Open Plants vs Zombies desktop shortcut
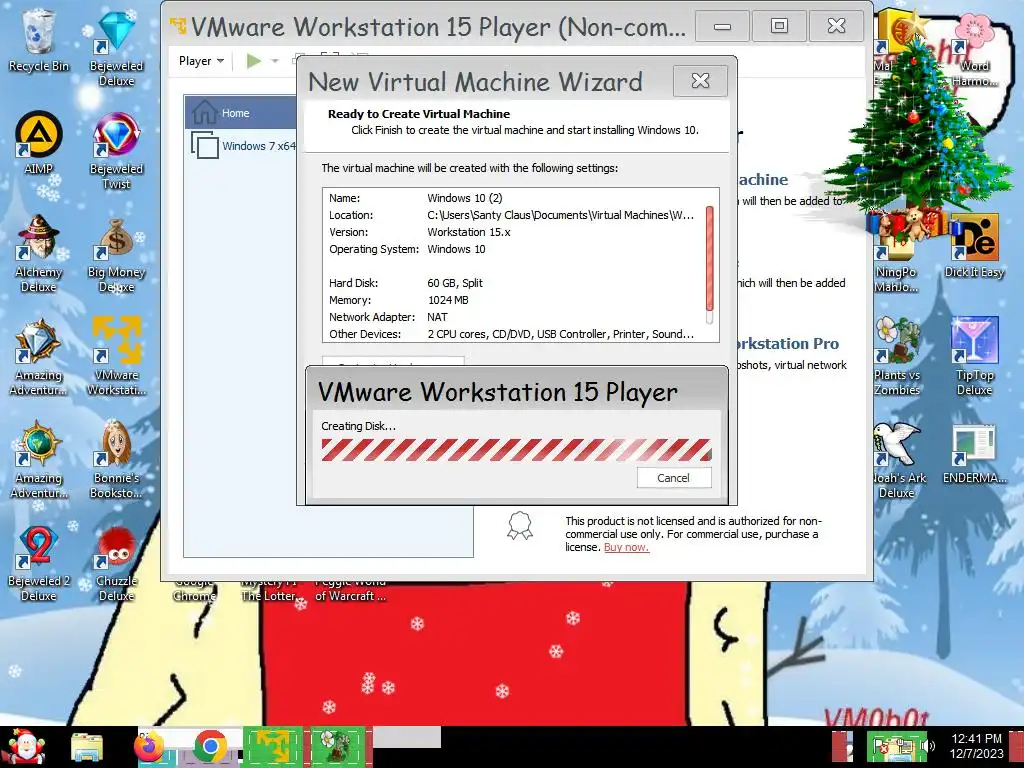Image resolution: width=1024 pixels, height=768 pixels. point(897,357)
